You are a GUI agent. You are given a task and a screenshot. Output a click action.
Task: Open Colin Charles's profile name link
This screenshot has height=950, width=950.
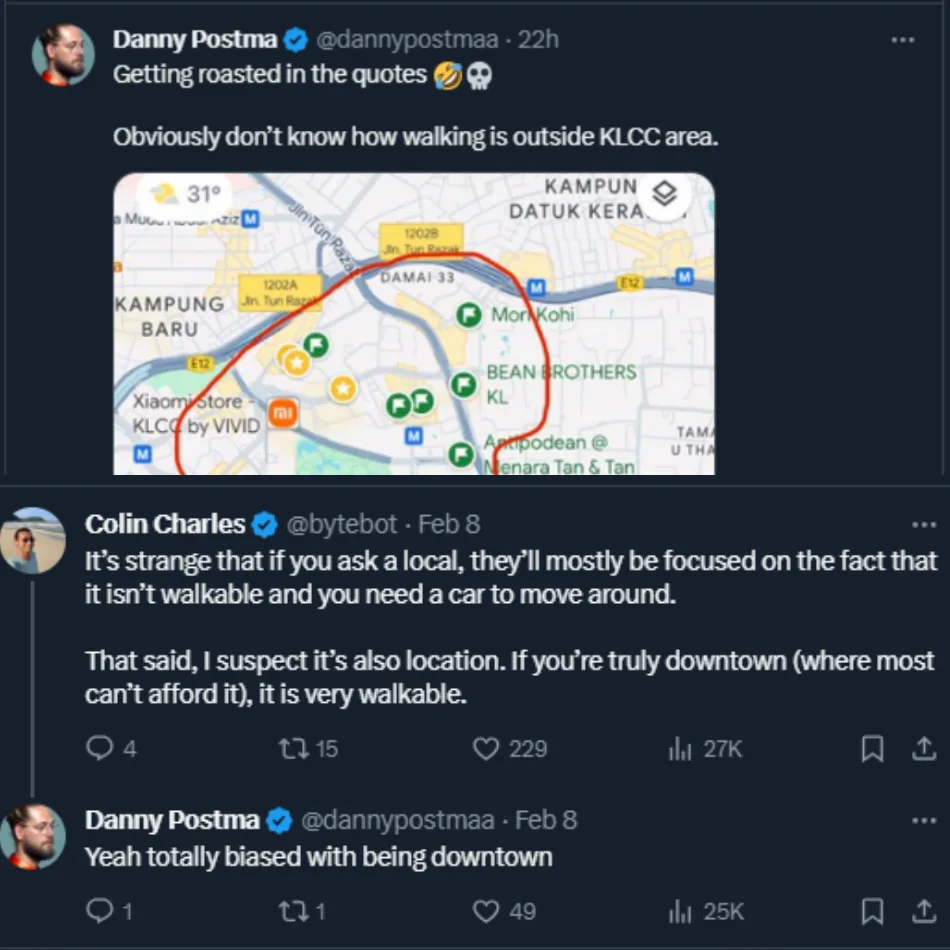165,524
